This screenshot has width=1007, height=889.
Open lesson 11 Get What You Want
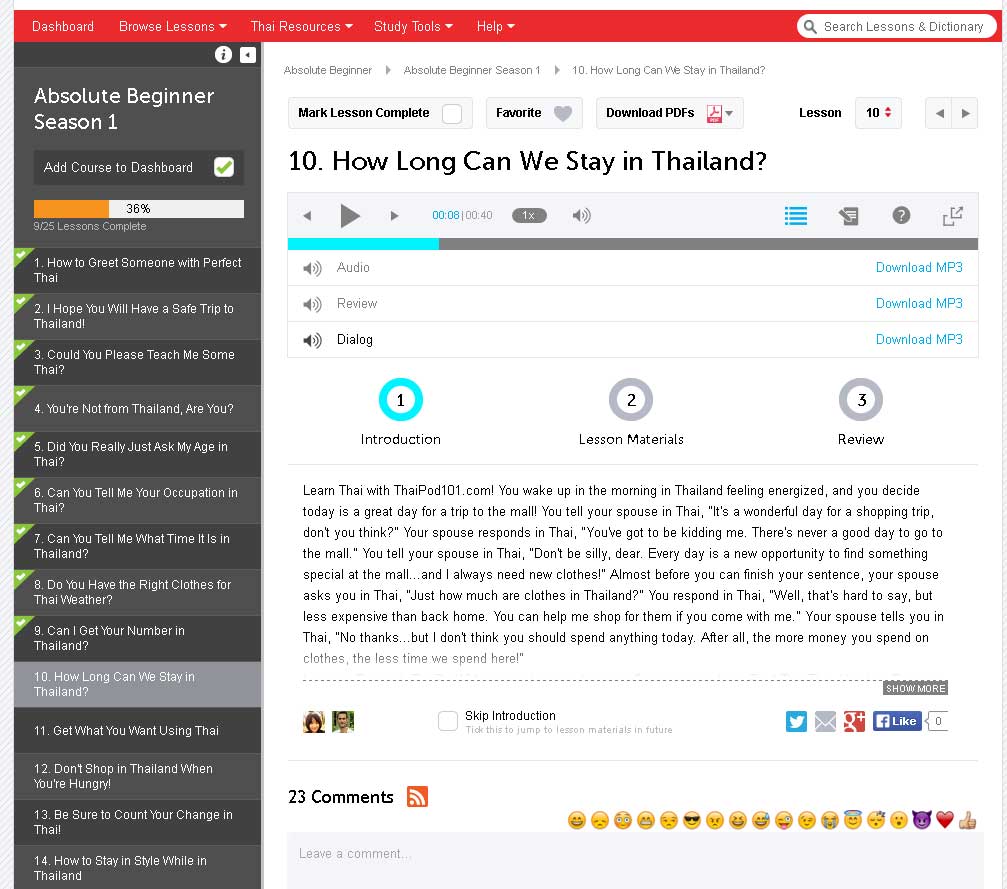pyautogui.click(x=137, y=731)
